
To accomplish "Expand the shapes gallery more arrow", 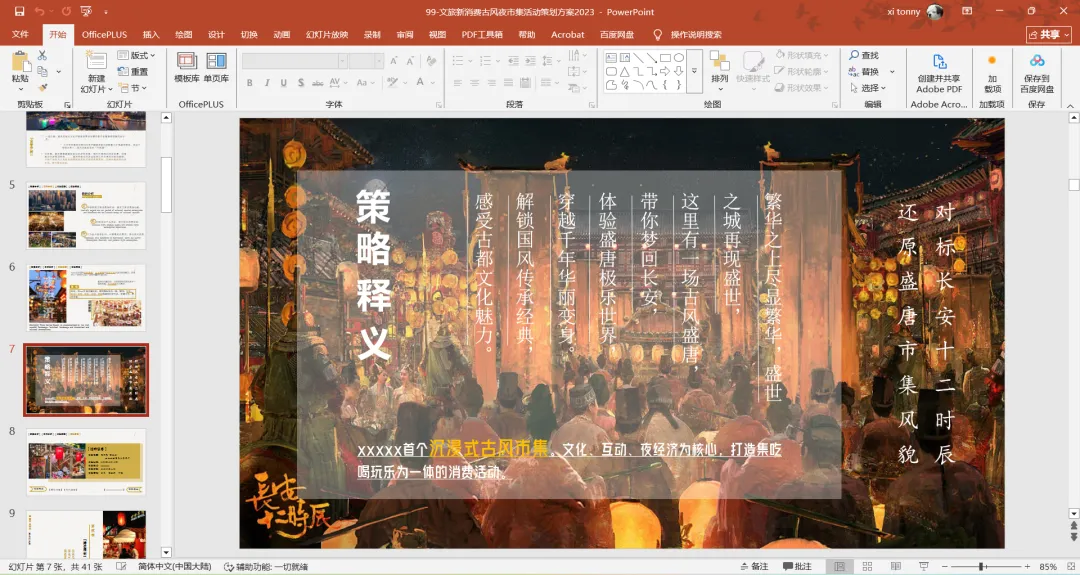I will [x=694, y=71].
